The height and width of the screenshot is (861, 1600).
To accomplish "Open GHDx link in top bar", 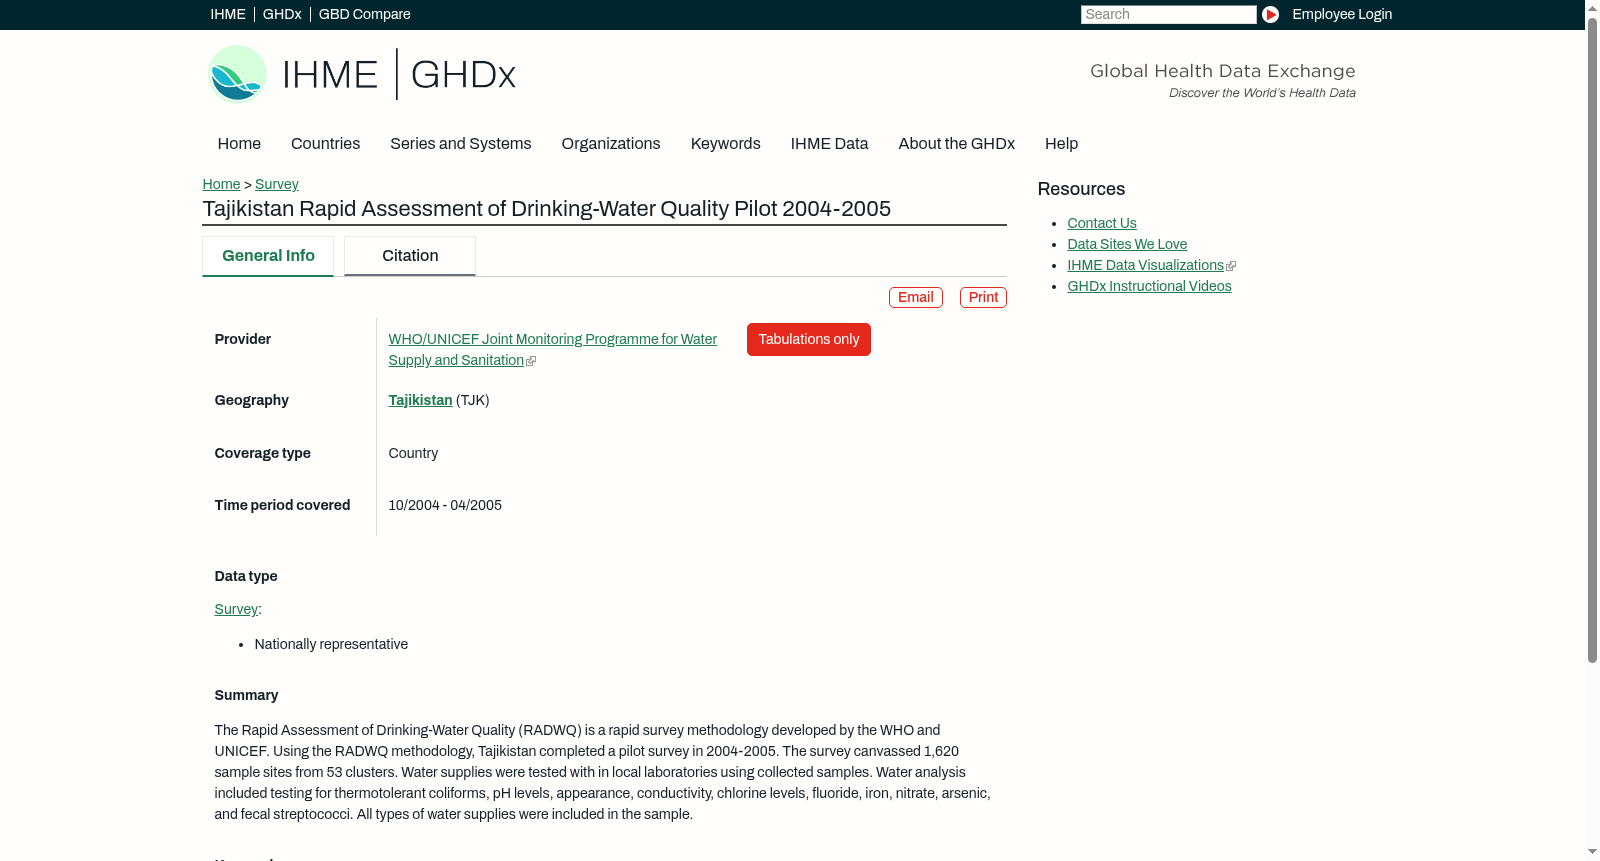I will [x=282, y=14].
